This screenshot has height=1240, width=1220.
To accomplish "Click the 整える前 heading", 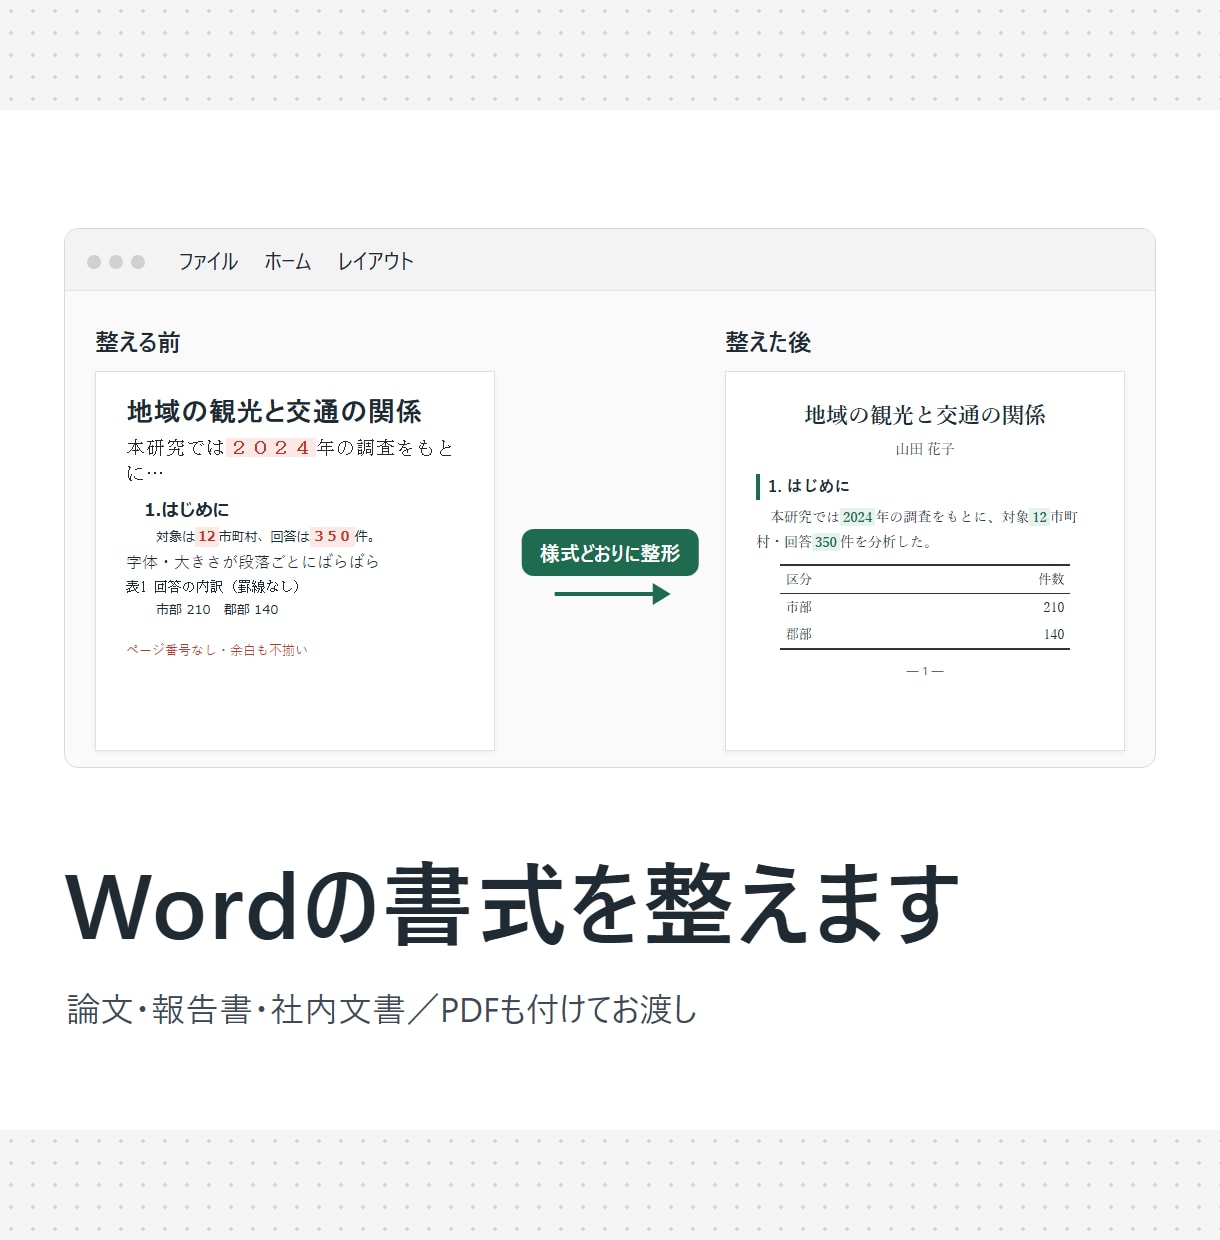I will [138, 342].
